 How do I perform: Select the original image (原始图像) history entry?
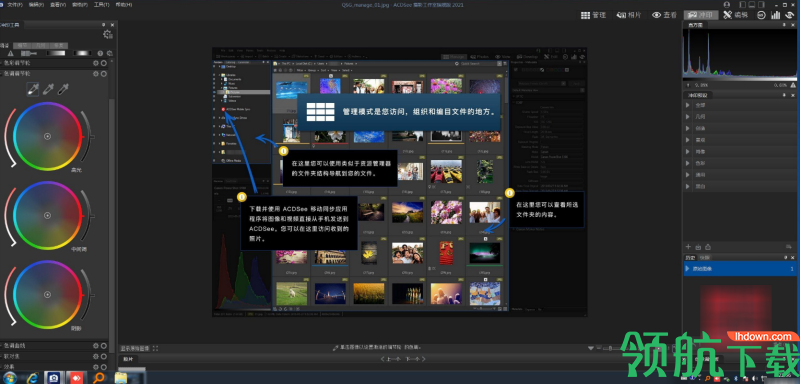pos(740,268)
